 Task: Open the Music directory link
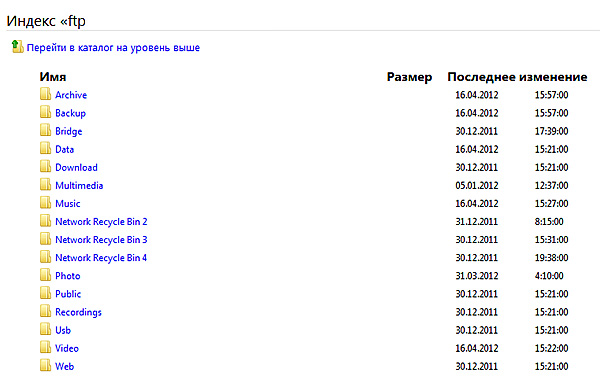[68, 203]
